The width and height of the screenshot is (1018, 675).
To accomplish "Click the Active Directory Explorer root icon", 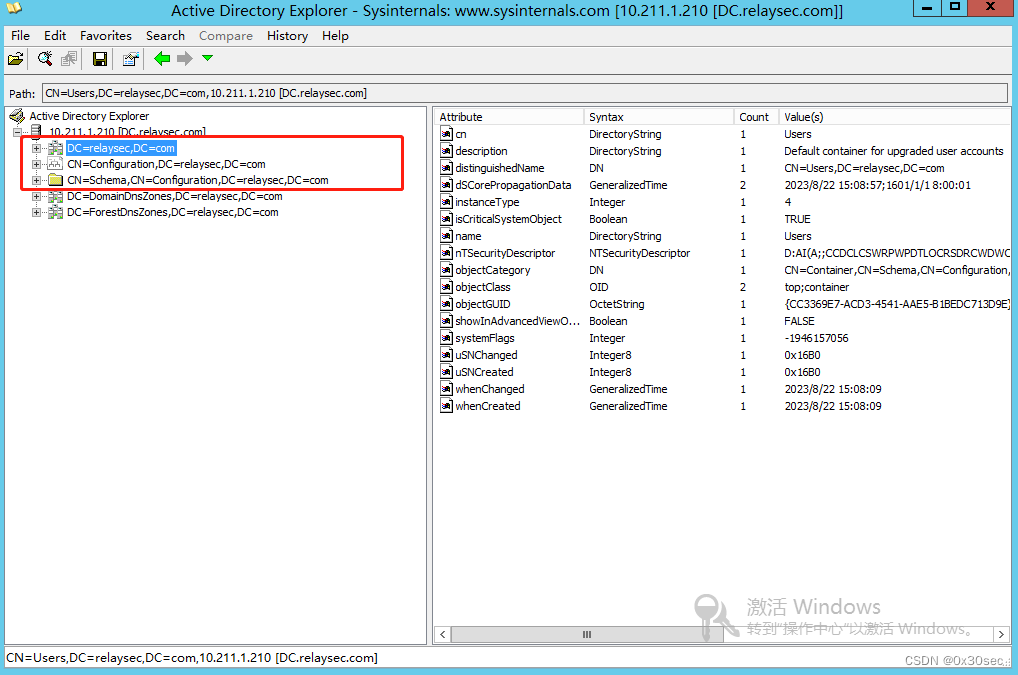I will click(x=17, y=116).
